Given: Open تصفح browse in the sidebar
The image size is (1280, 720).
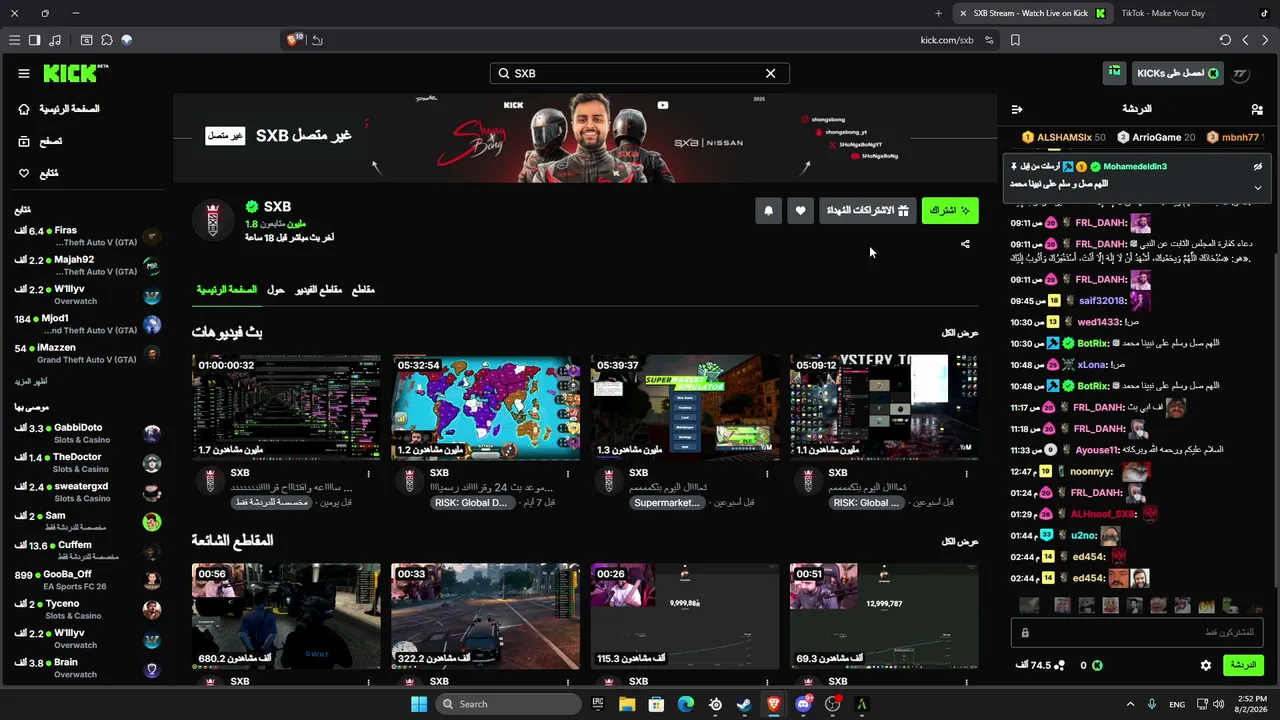Looking at the screenshot, I should coord(40,142).
